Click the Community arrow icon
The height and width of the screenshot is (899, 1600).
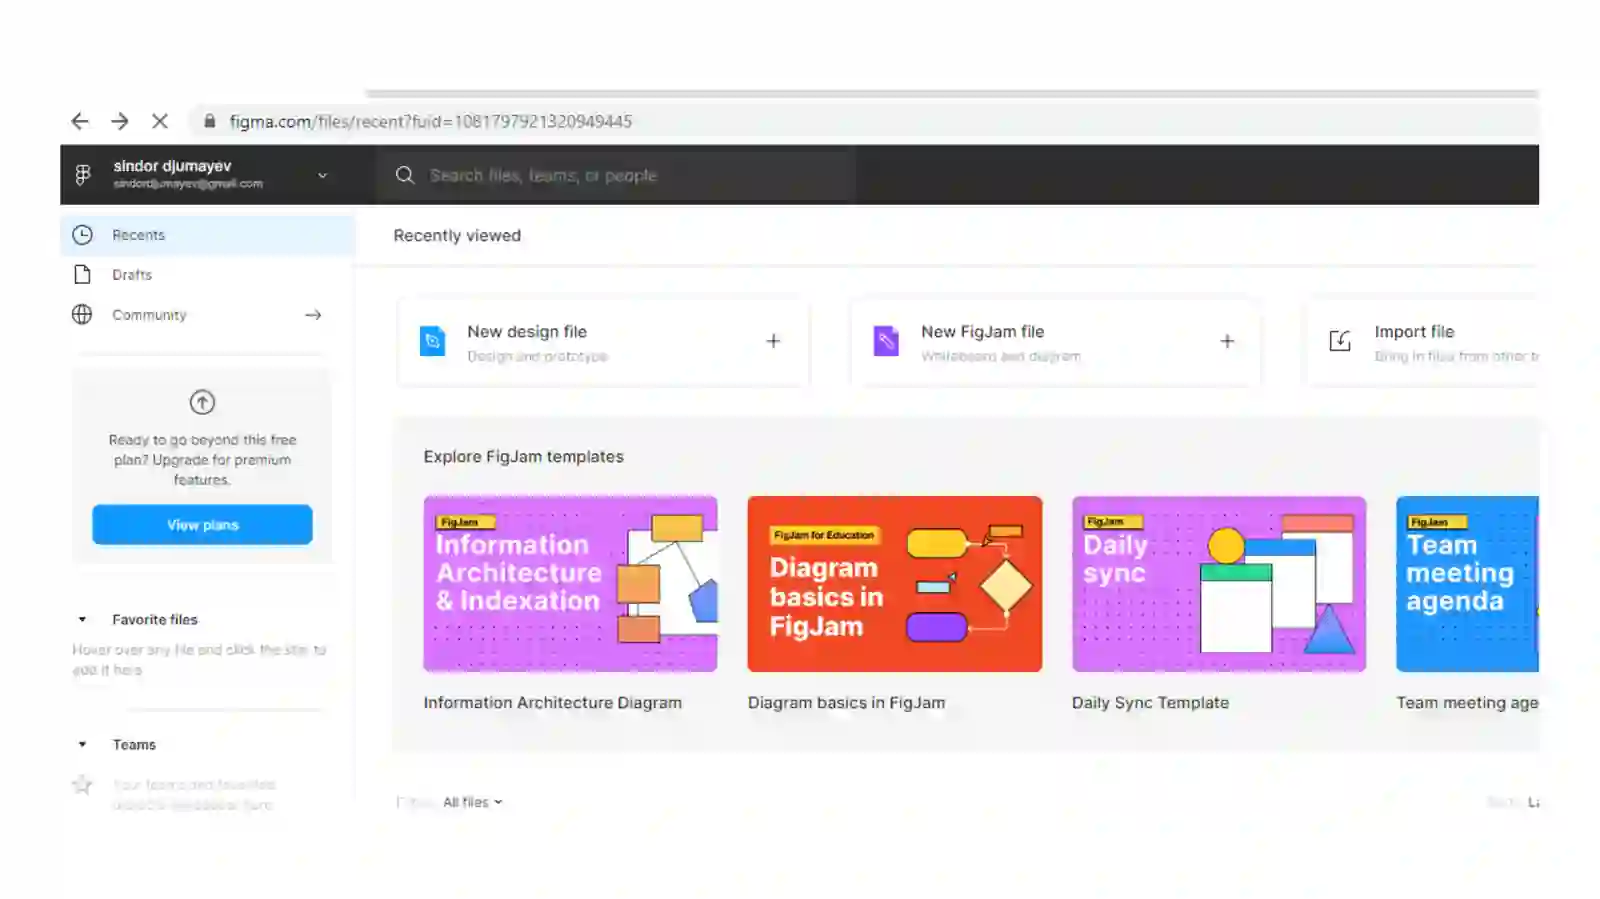[x=313, y=314]
